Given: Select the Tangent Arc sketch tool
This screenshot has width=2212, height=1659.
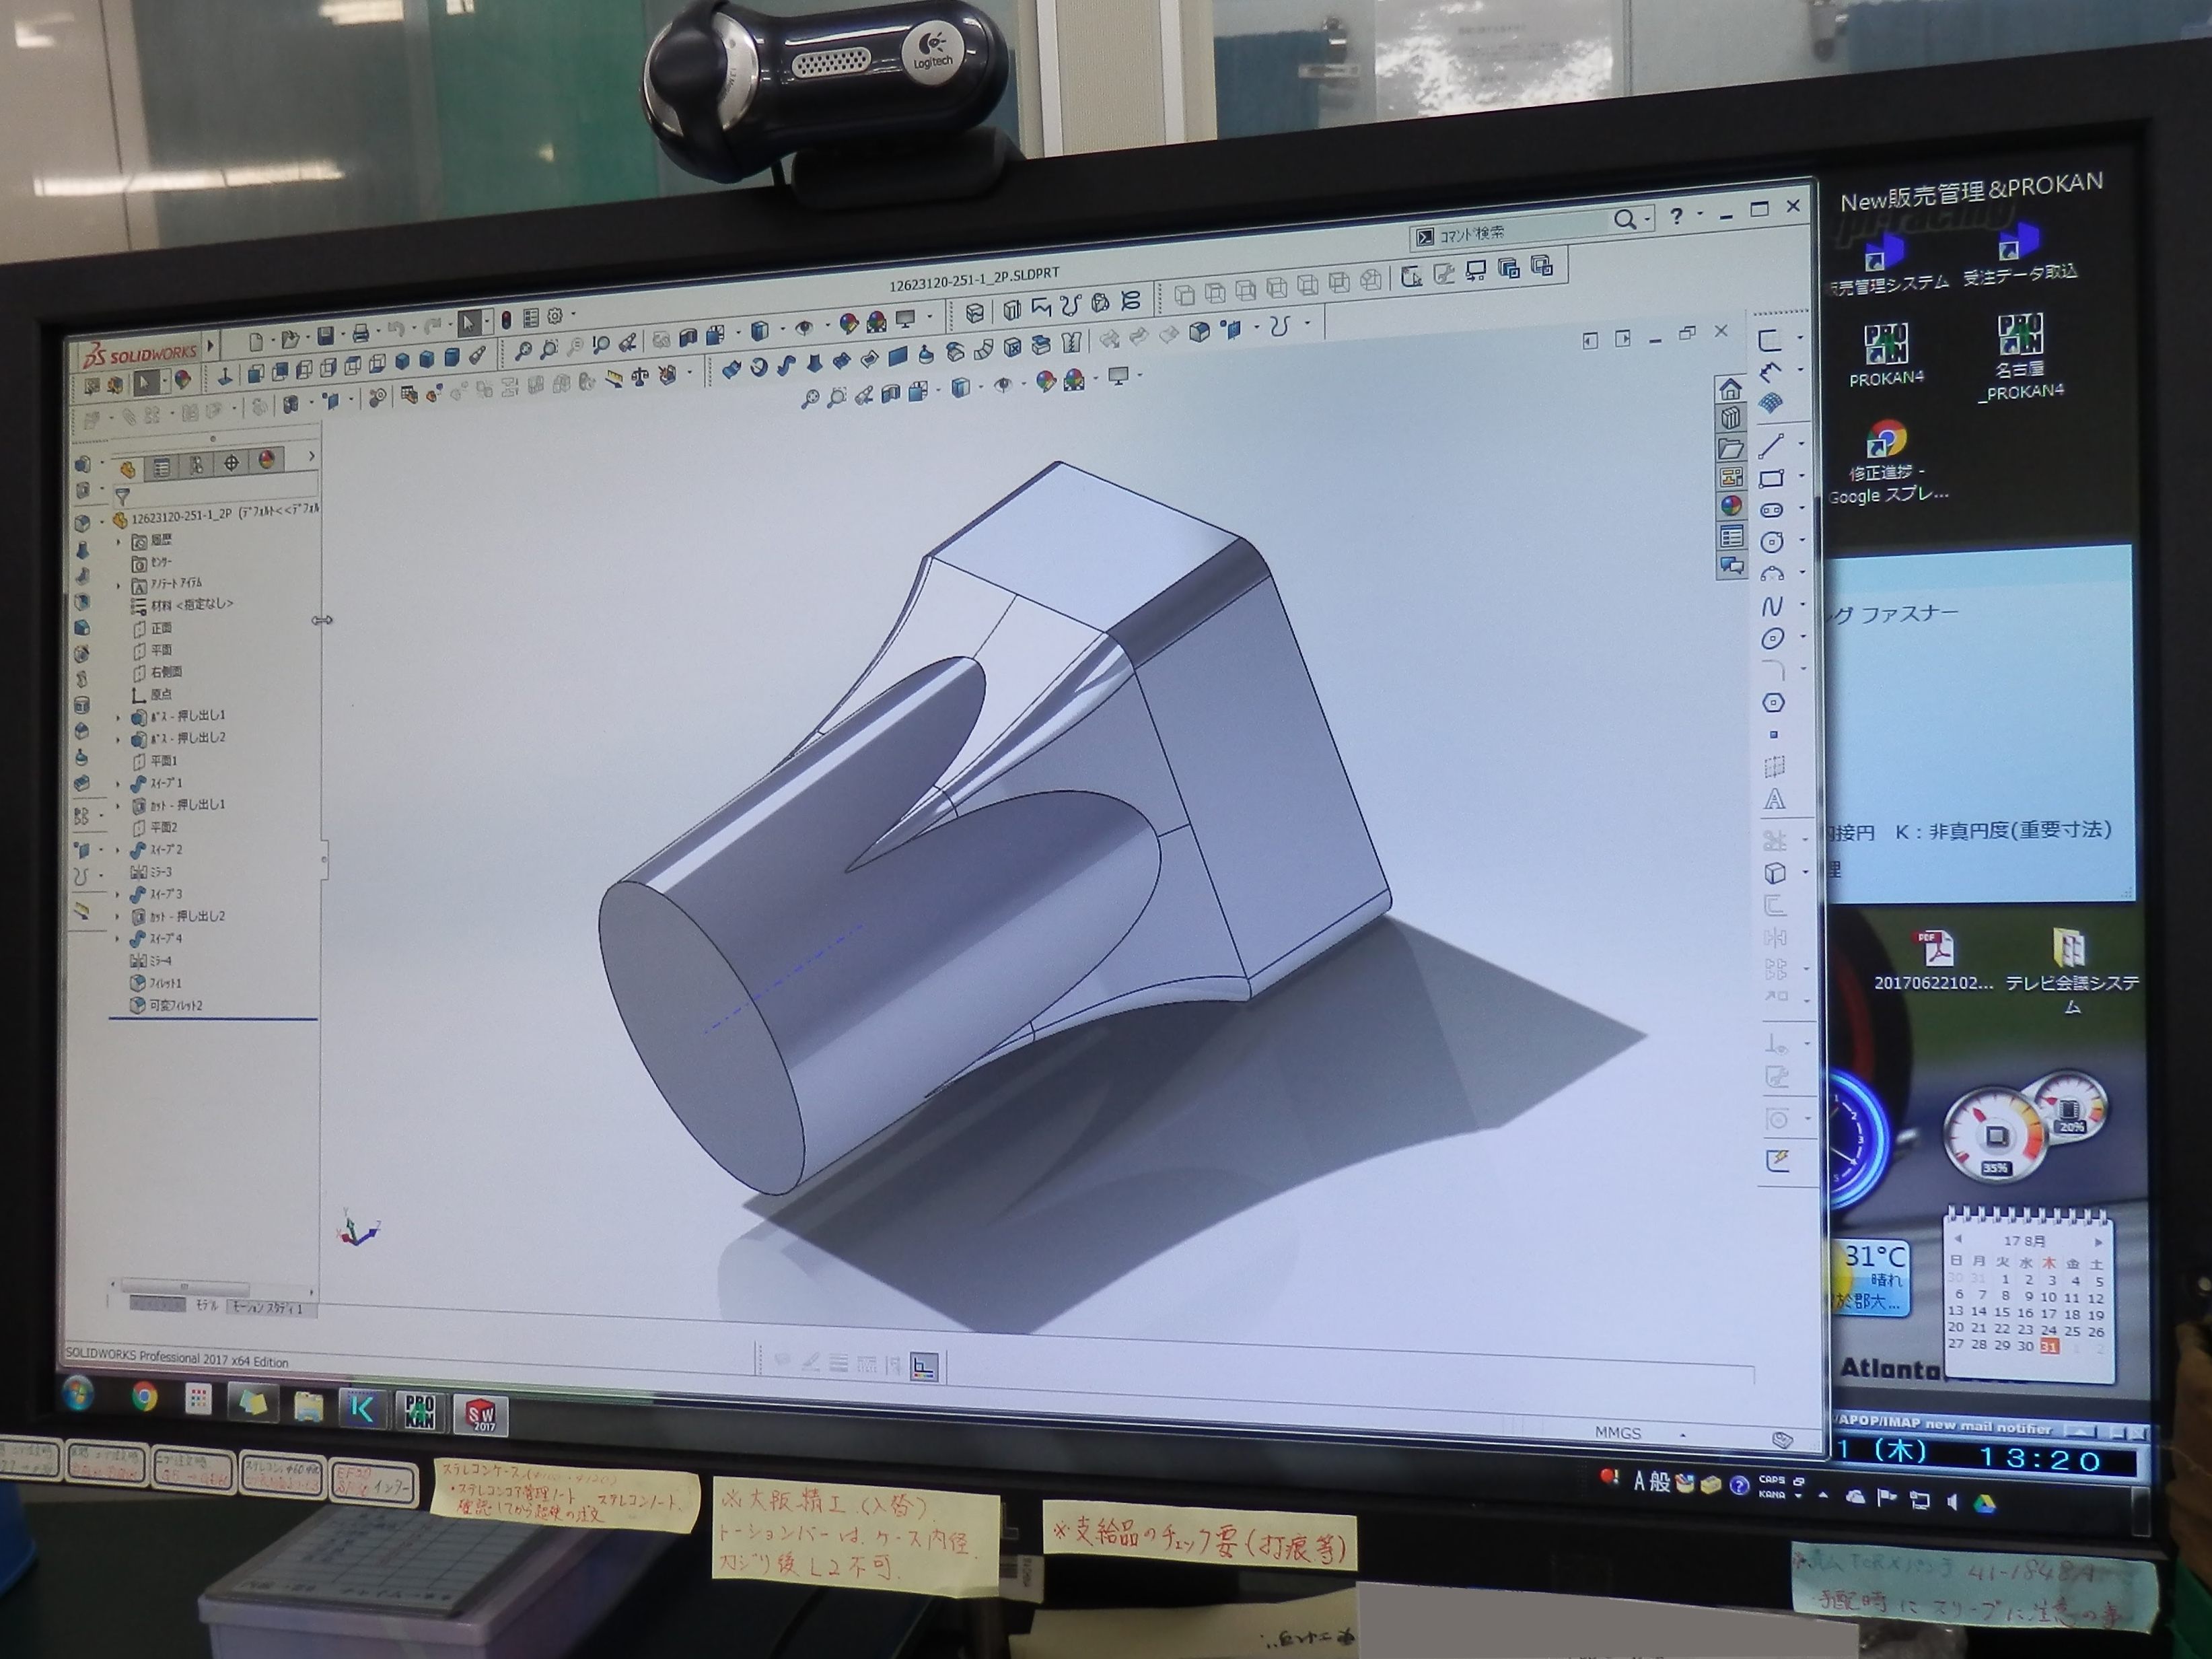Looking at the screenshot, I should coord(1772,574).
